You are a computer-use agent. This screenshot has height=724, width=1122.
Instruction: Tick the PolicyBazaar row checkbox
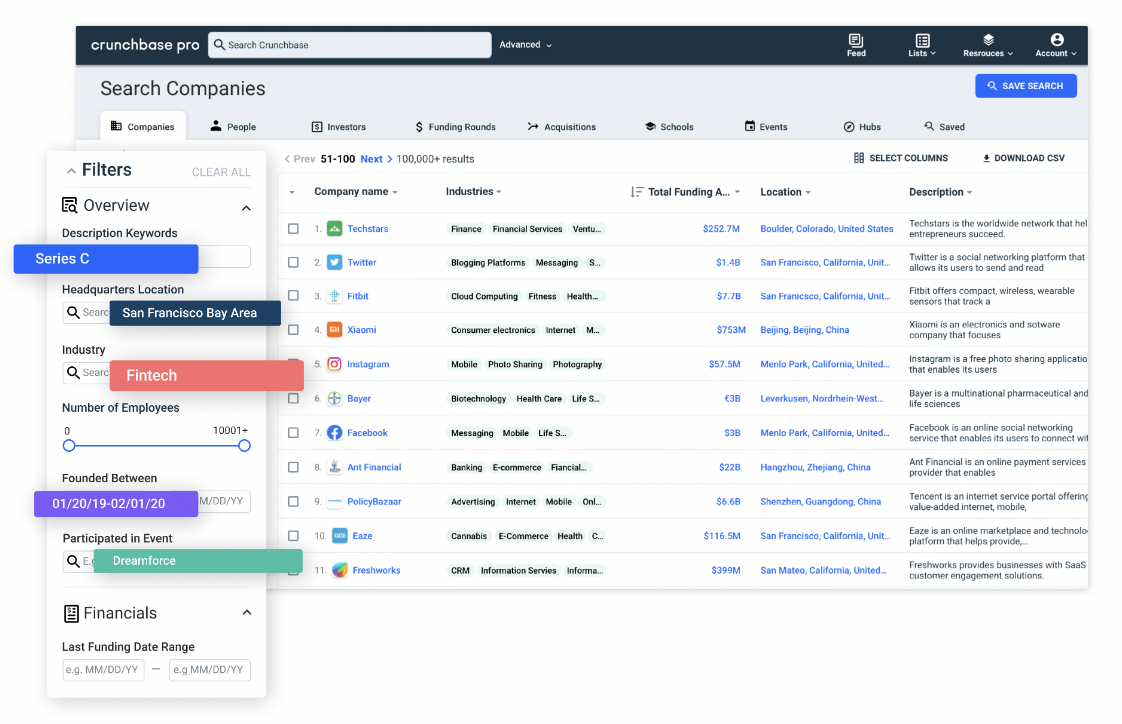pos(293,502)
